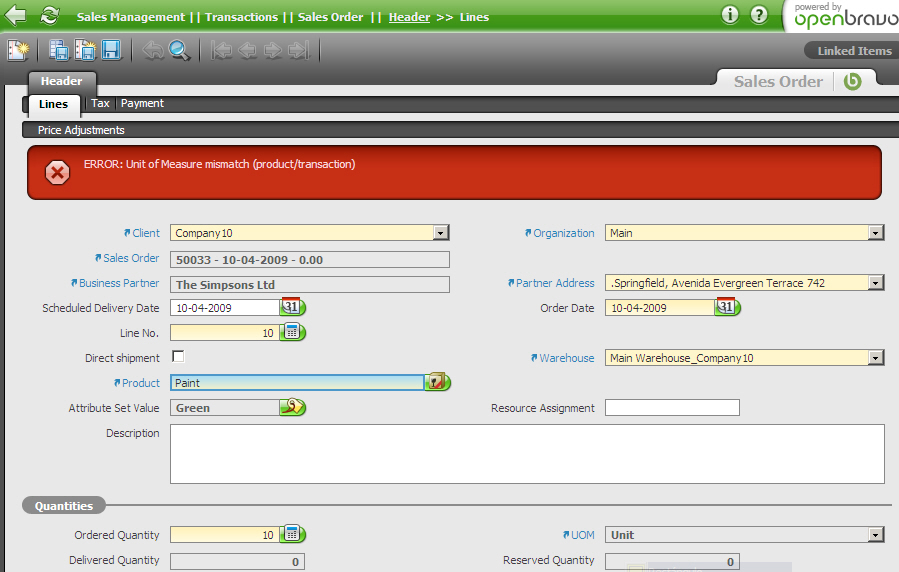Click the Header breadcrumb link

coord(409,17)
